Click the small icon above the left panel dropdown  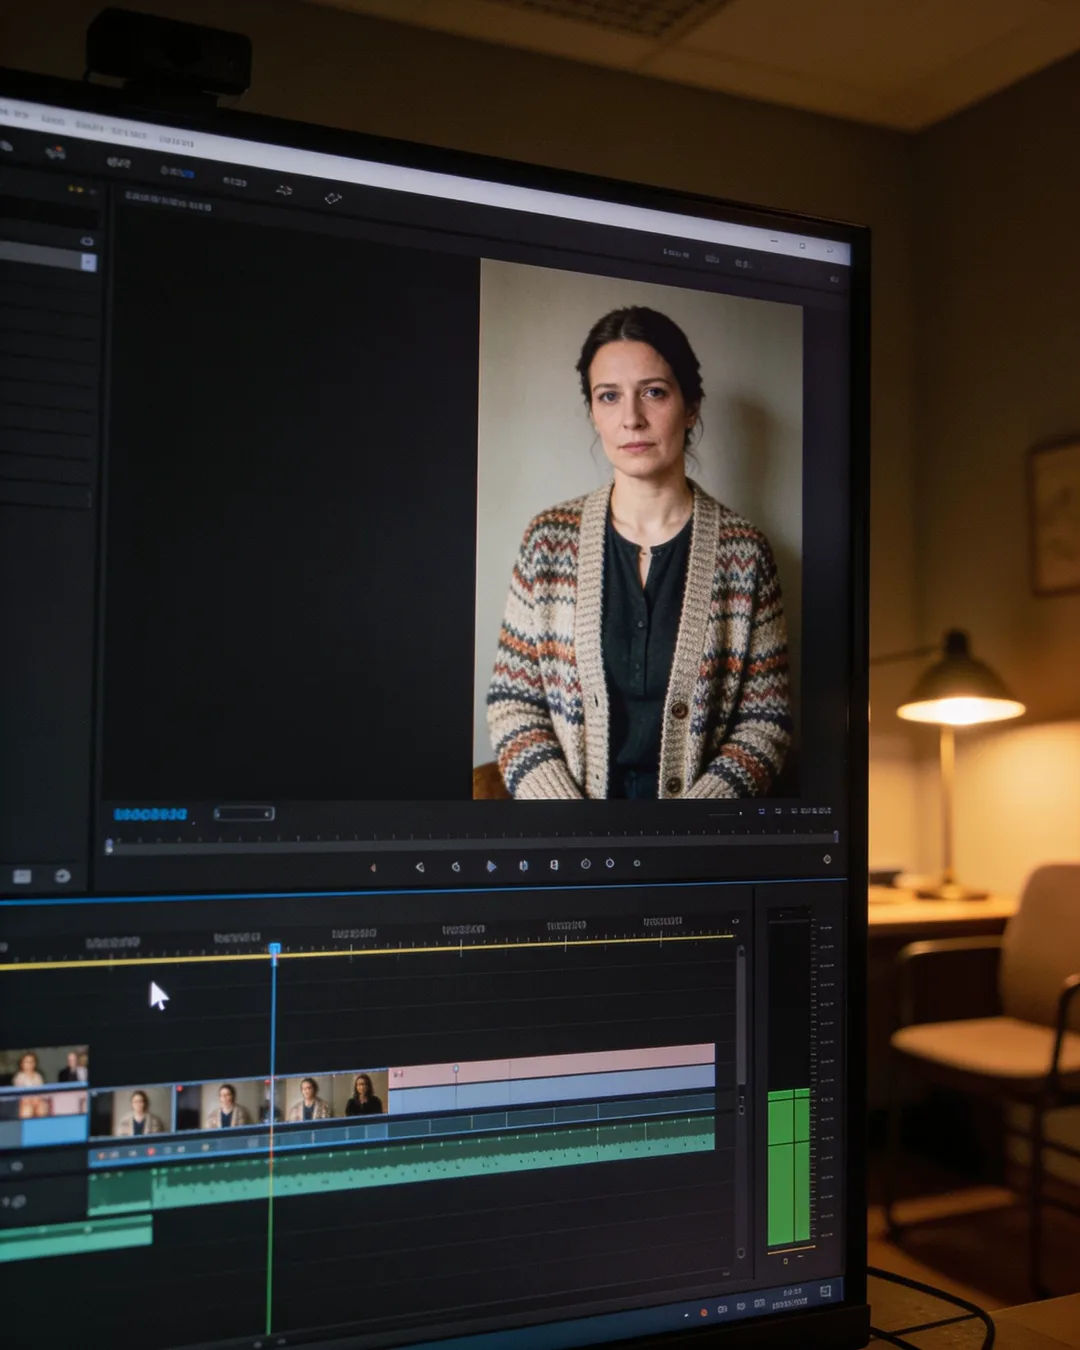pos(87,241)
